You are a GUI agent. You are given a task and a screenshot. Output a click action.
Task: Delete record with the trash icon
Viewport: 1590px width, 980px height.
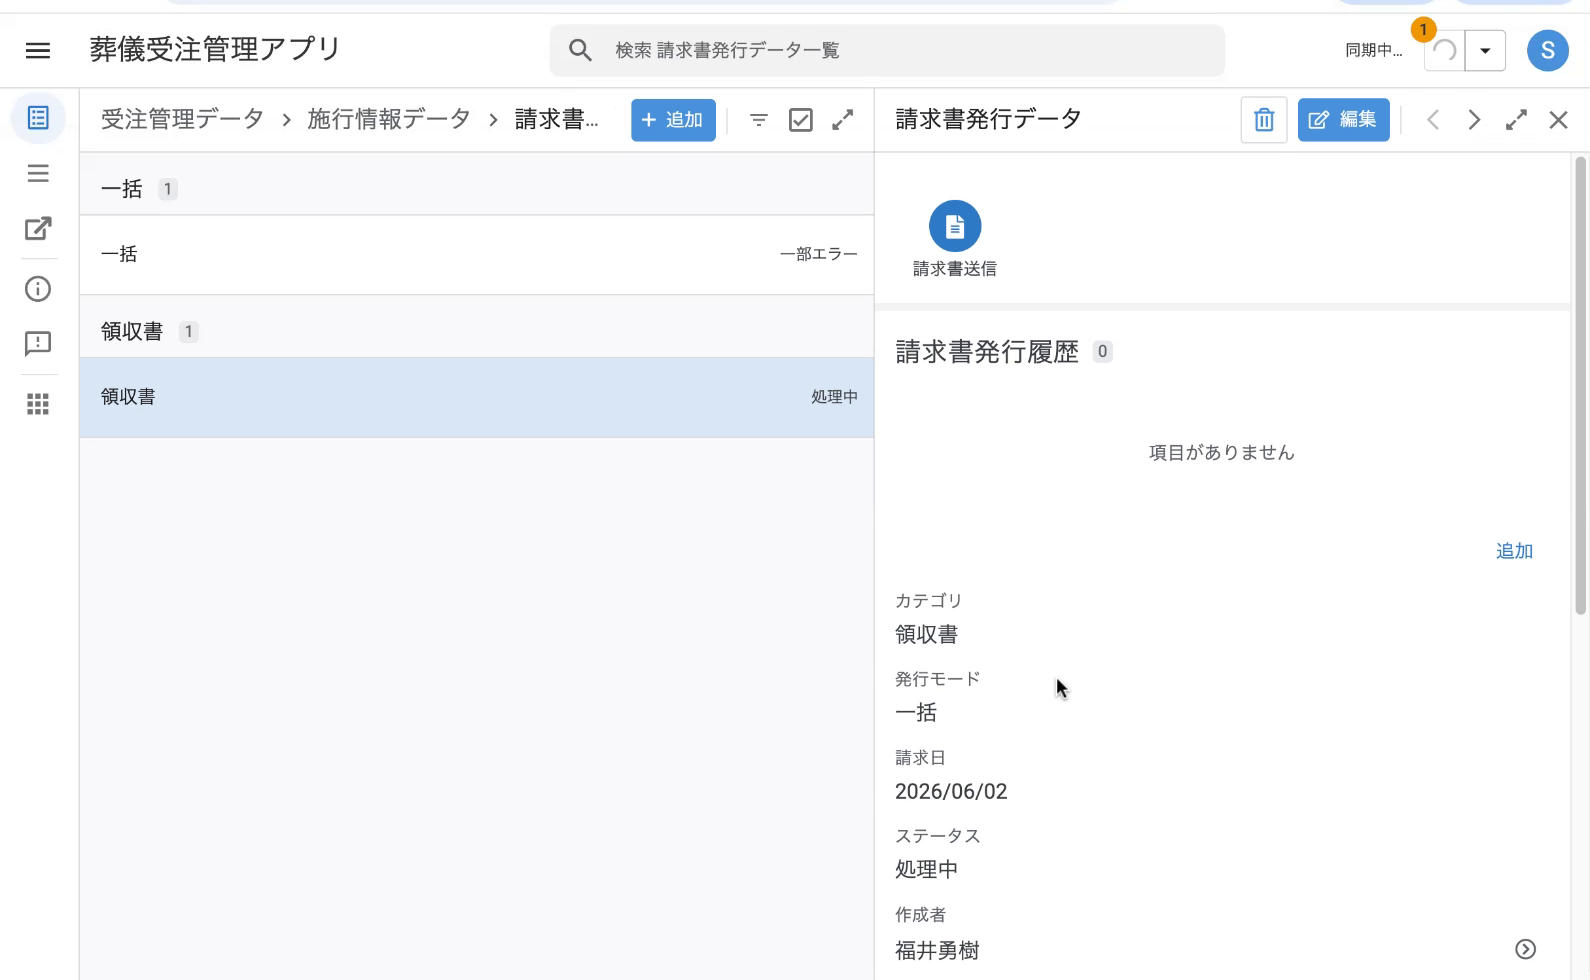coord(1264,120)
